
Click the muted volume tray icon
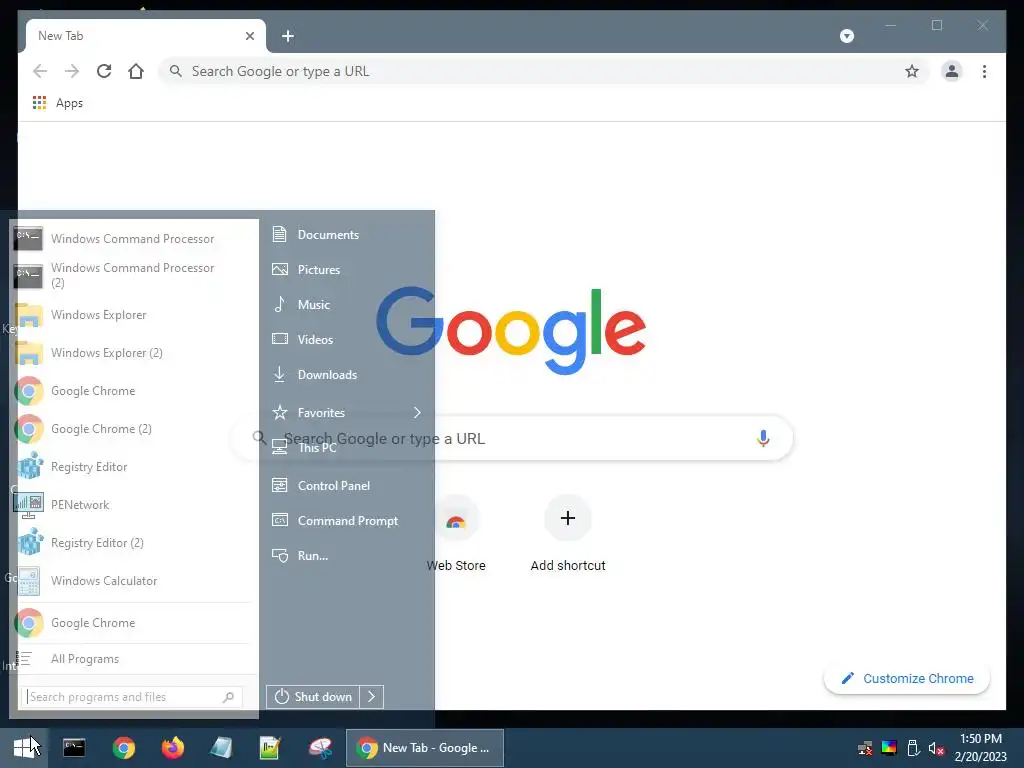(x=936, y=748)
